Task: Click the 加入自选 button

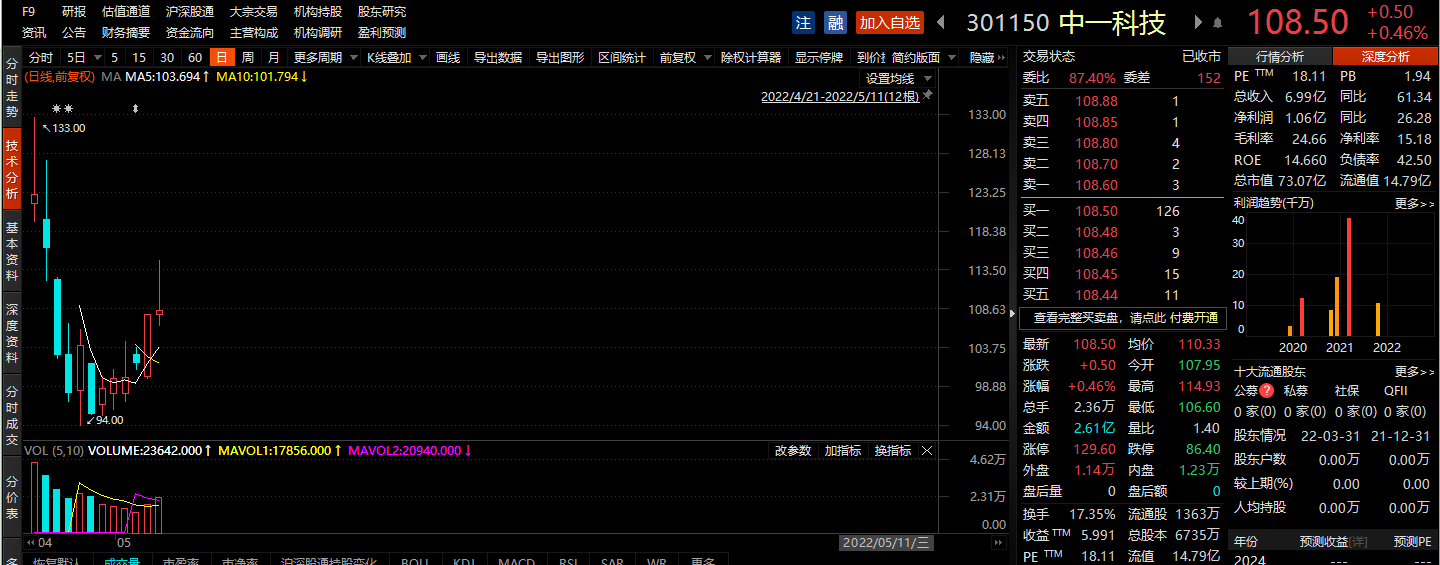Action: (890, 22)
